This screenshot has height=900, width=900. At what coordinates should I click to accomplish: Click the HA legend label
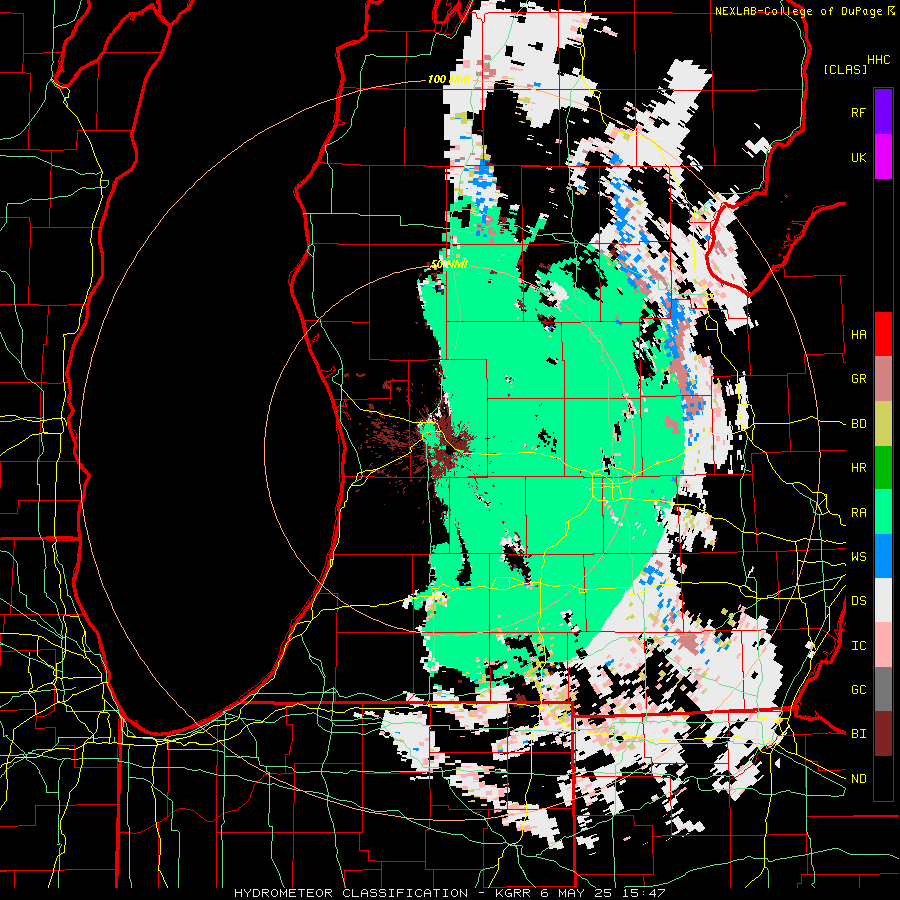859,334
